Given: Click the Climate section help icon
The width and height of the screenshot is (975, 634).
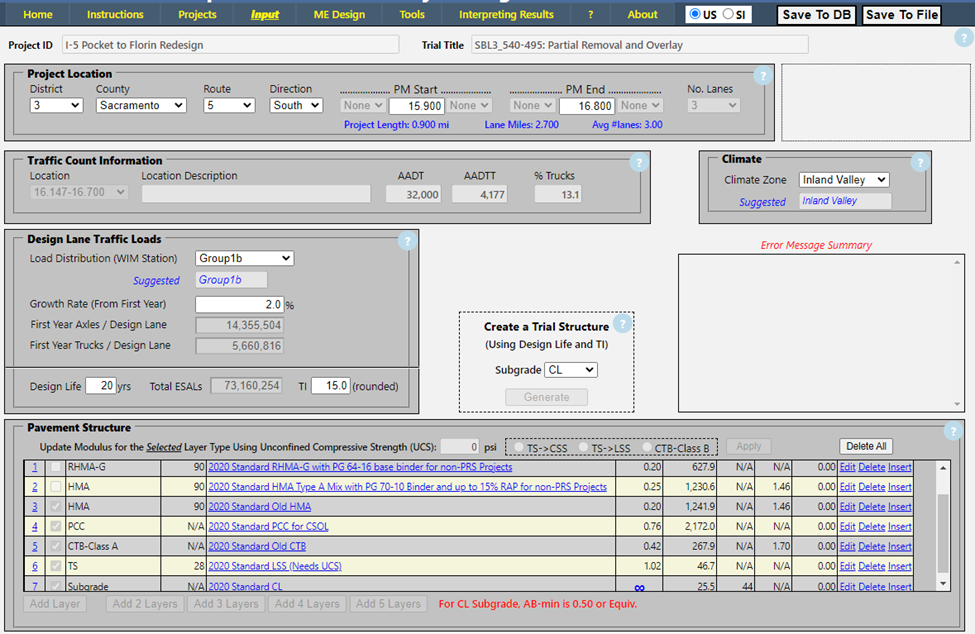Looking at the screenshot, I should (919, 163).
